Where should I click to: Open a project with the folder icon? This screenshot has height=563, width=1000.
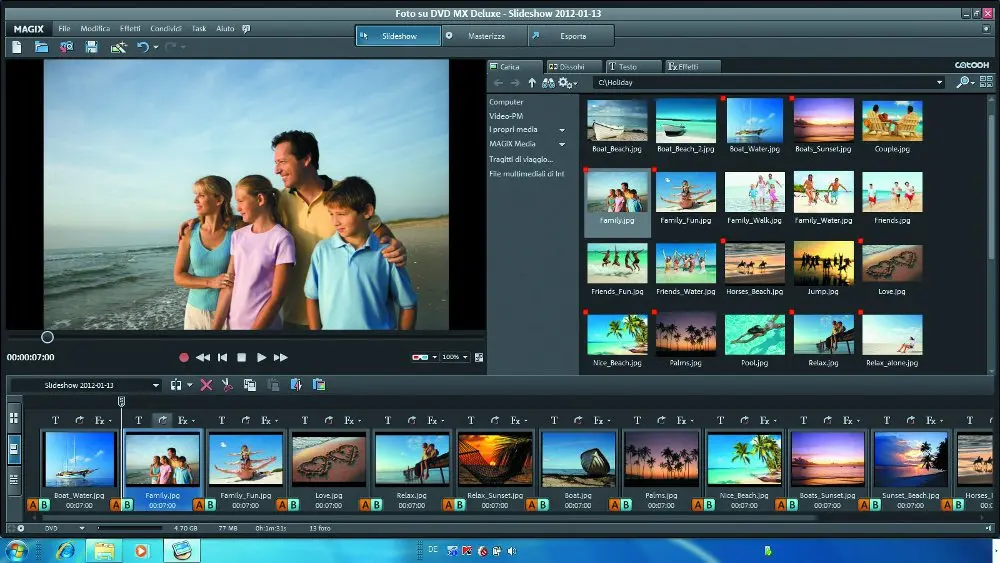pyautogui.click(x=41, y=47)
